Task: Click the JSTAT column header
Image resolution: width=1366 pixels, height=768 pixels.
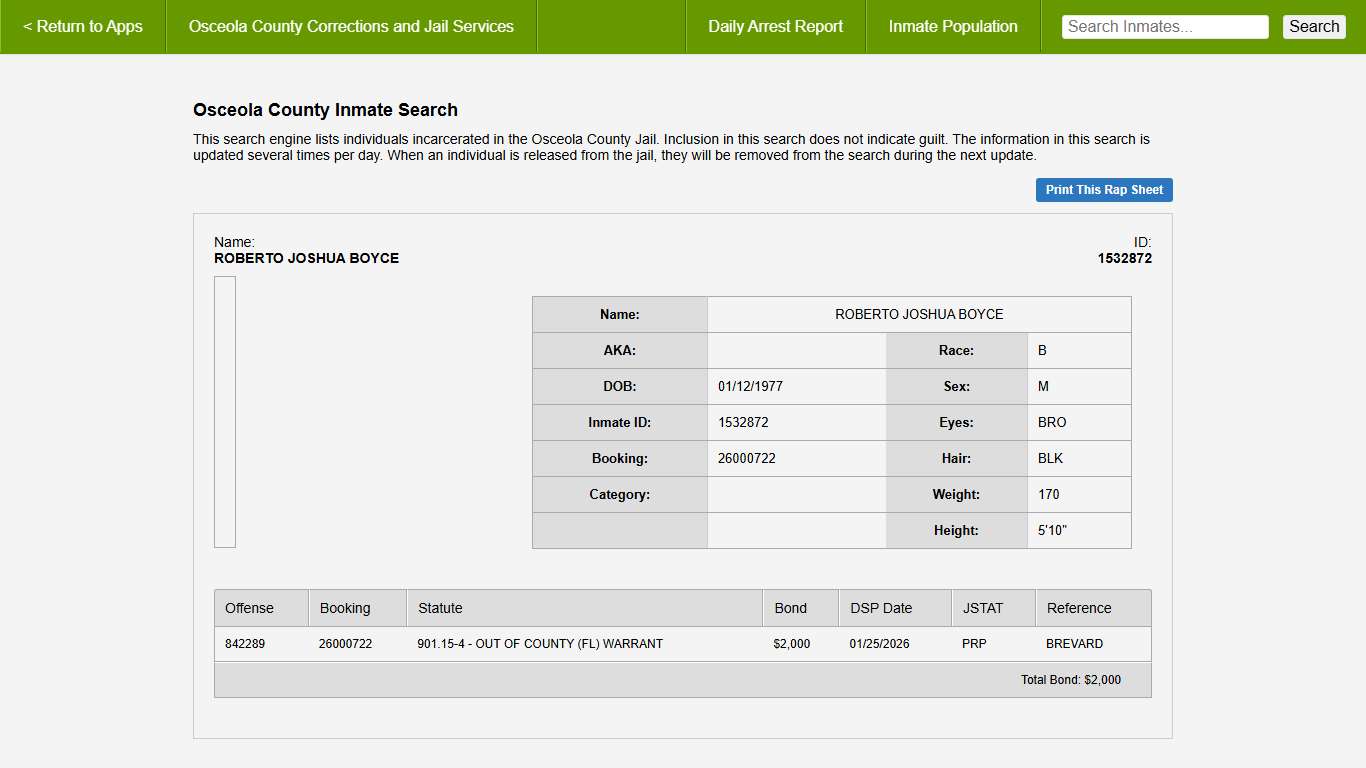Action: pyautogui.click(x=982, y=608)
